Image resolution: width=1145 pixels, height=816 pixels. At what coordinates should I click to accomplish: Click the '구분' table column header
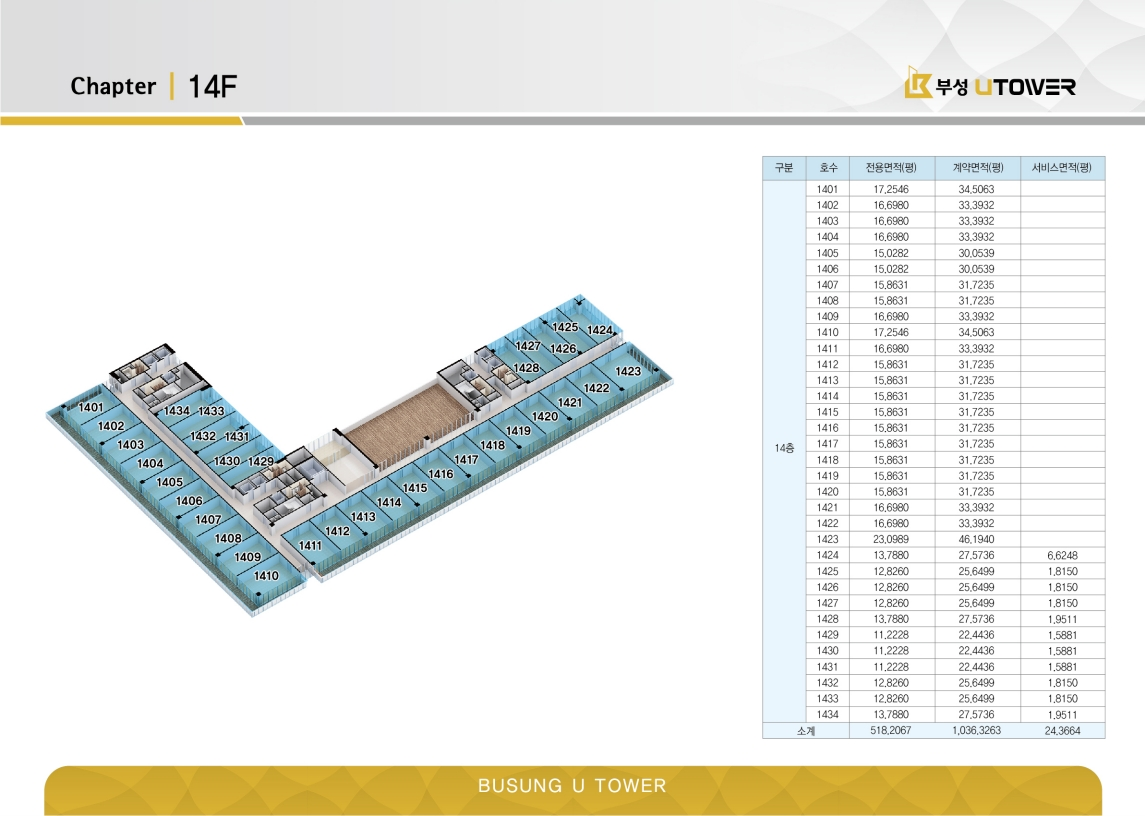[784, 168]
